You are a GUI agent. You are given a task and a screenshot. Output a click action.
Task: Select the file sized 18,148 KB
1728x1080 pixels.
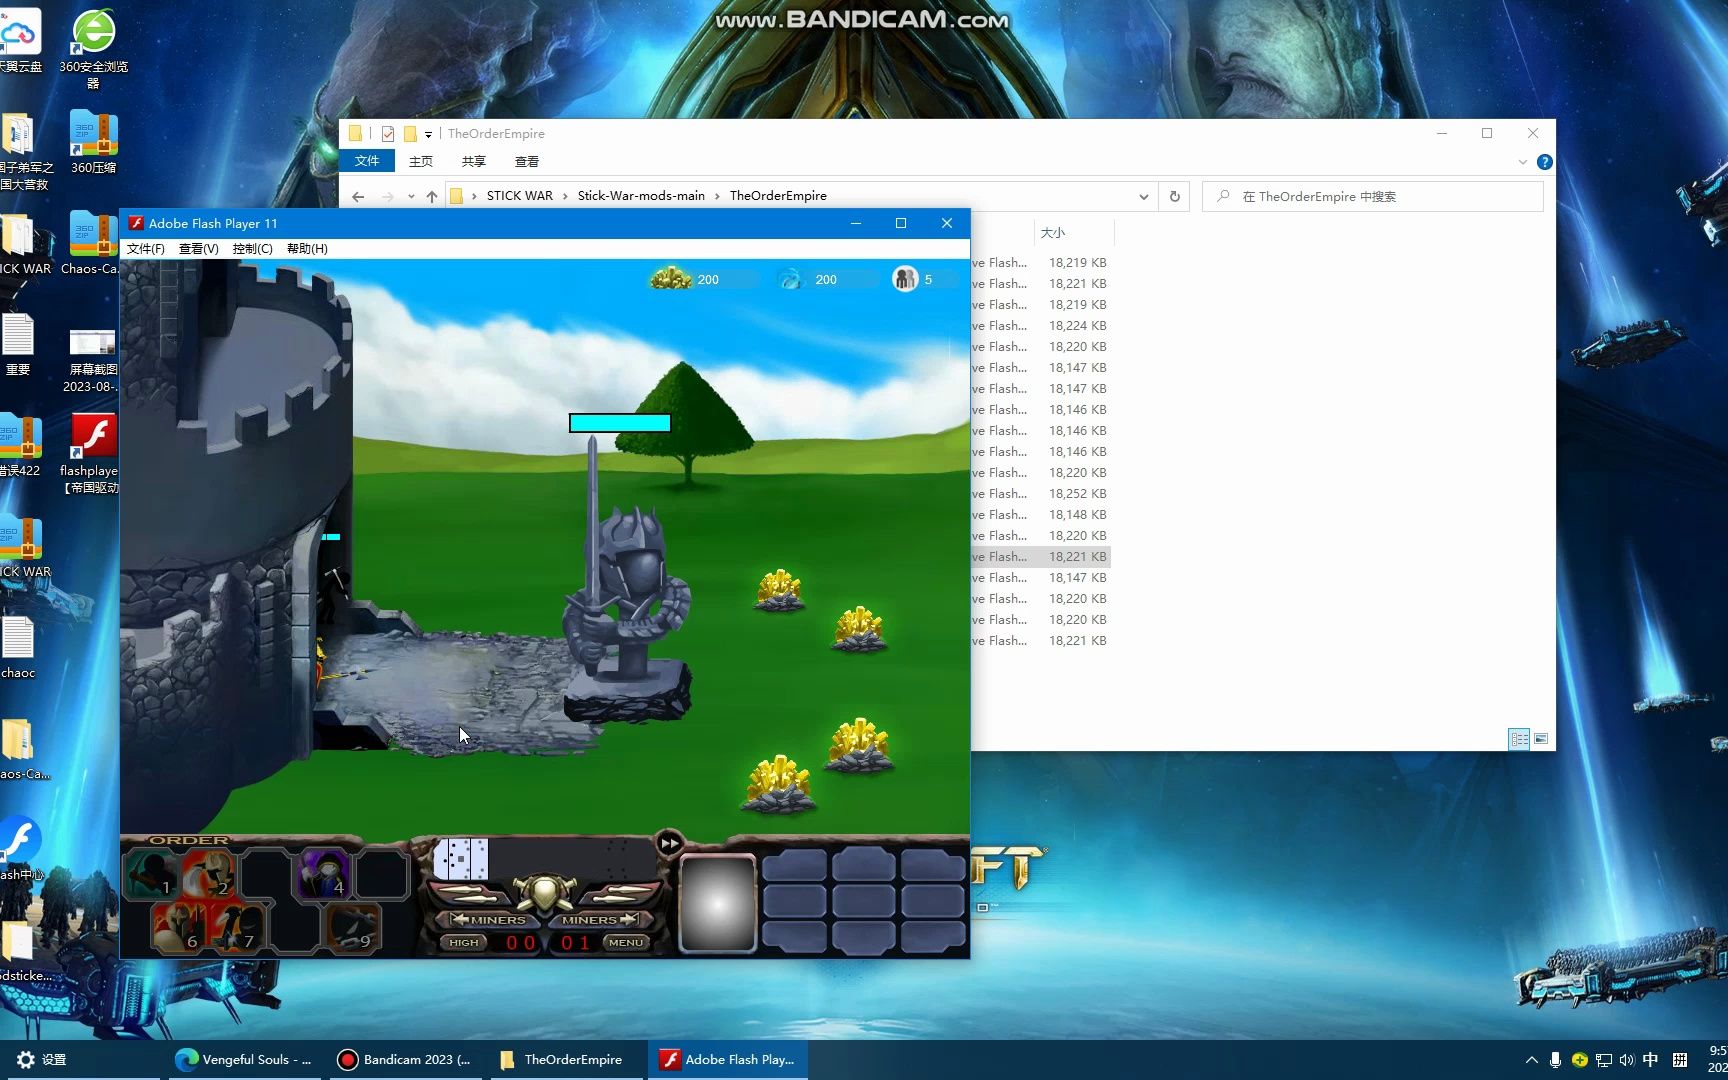coord(1040,515)
